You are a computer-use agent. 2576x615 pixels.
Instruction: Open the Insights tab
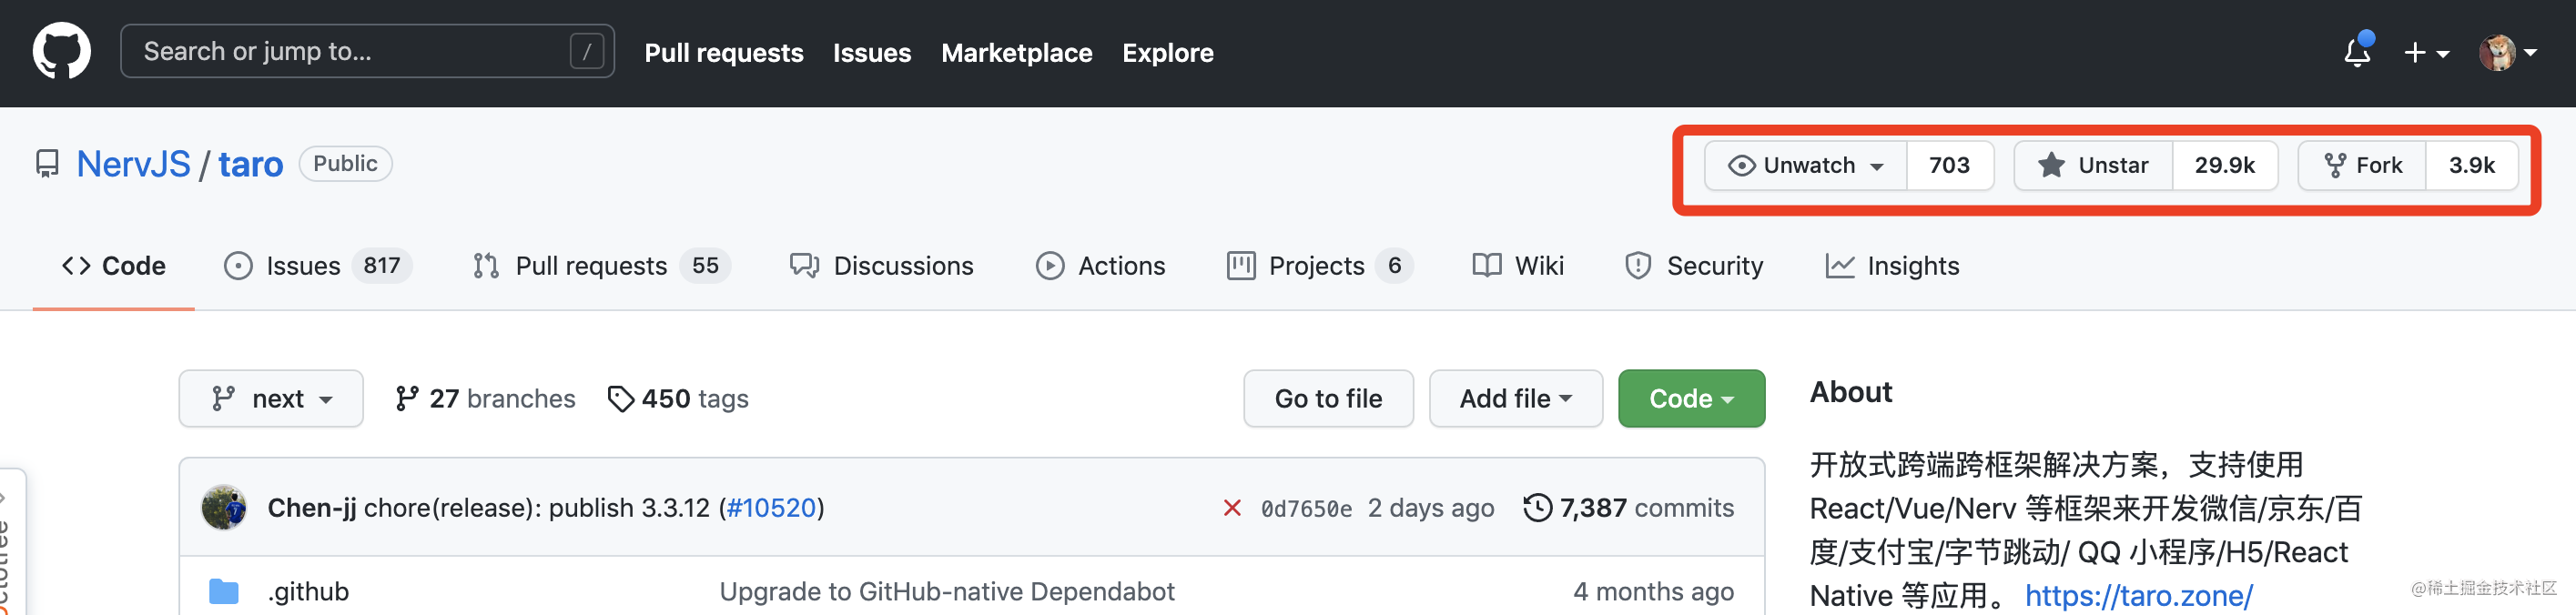(x=1892, y=266)
